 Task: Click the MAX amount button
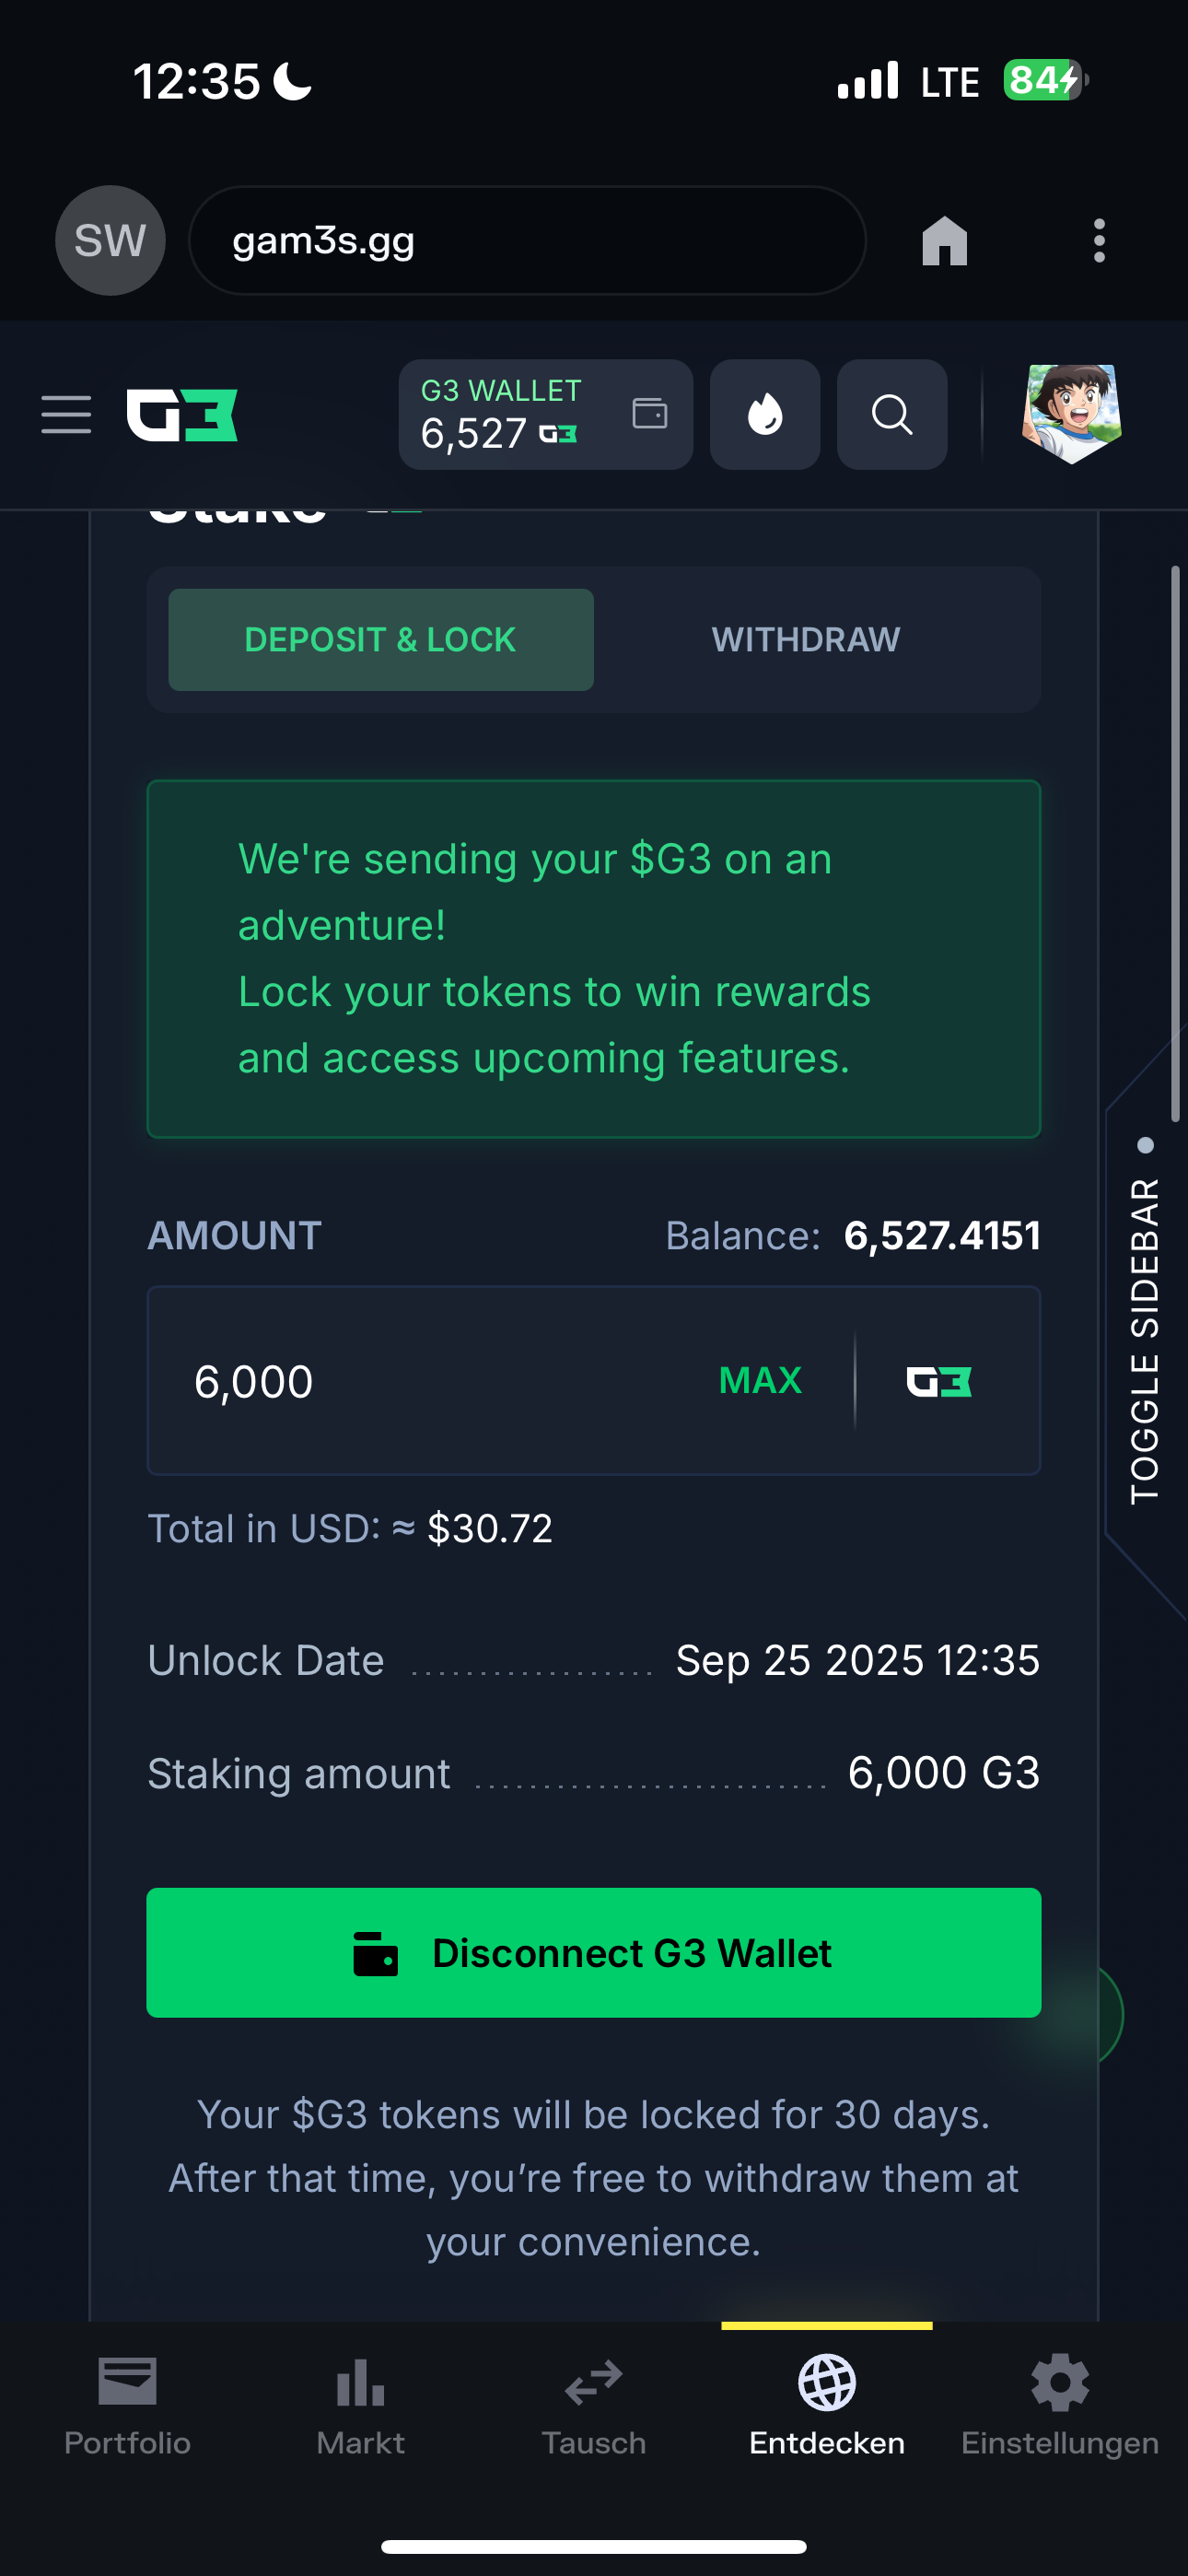[760, 1381]
